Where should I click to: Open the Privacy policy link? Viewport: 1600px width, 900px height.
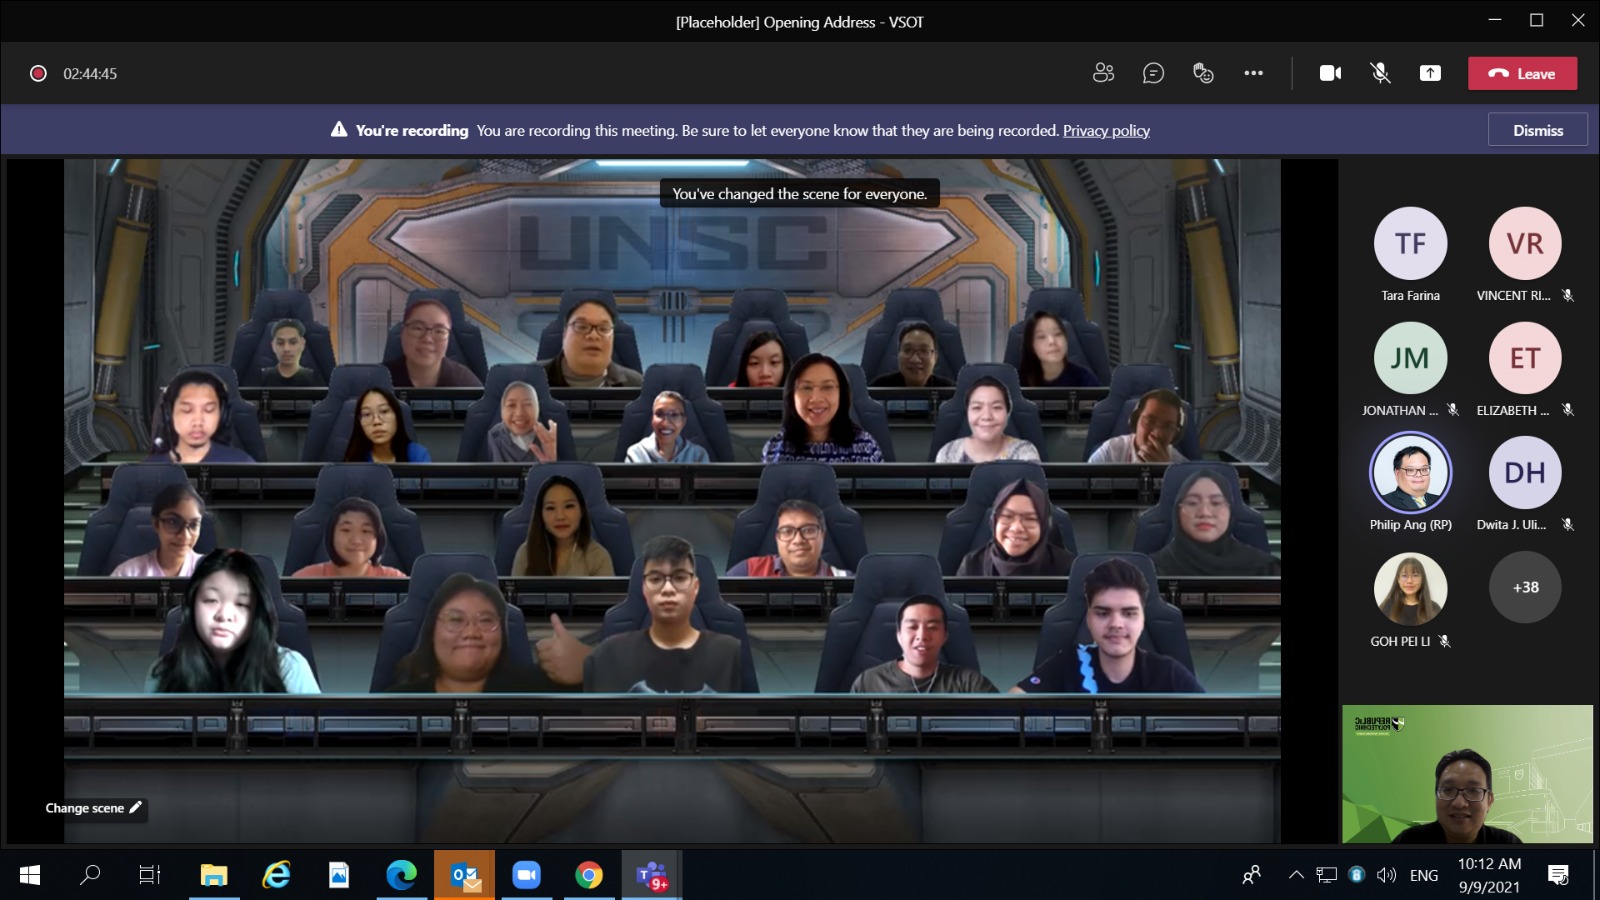[x=1106, y=131]
